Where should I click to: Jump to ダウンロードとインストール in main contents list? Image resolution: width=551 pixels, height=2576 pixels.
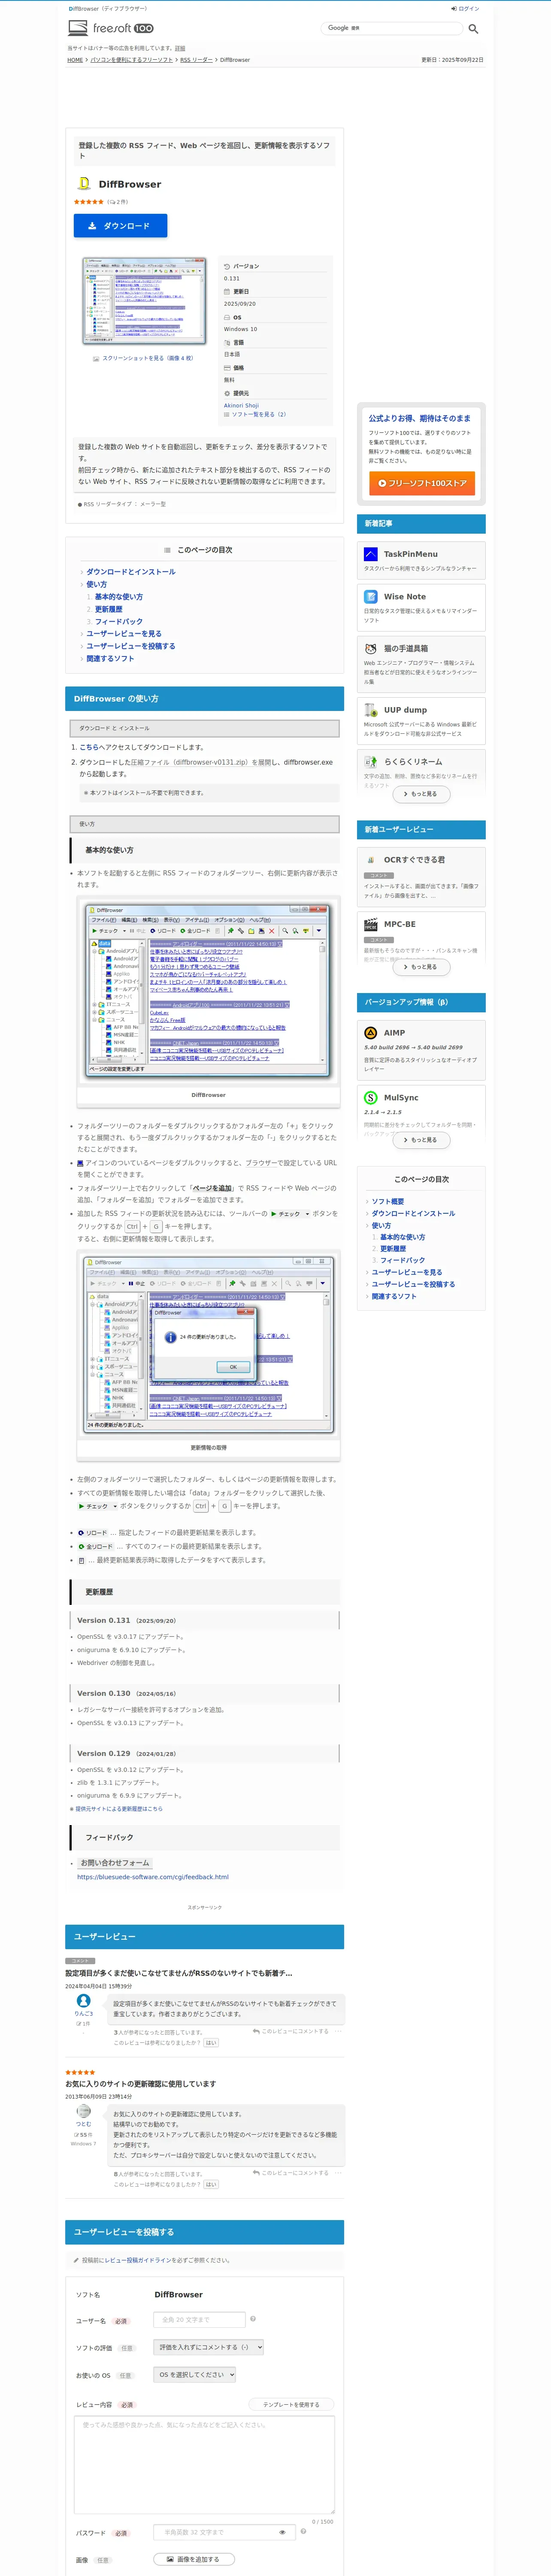point(131,572)
